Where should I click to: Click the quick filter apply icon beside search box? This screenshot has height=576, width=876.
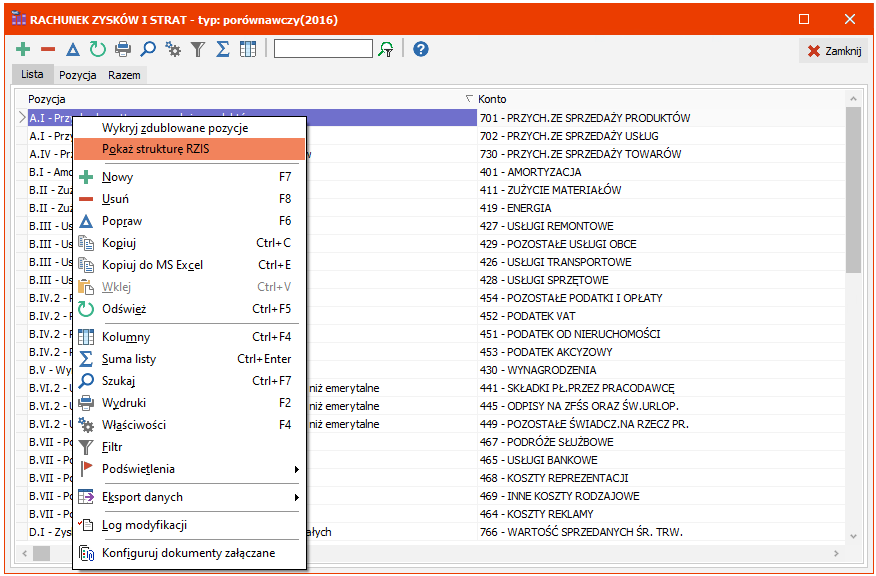[x=385, y=49]
